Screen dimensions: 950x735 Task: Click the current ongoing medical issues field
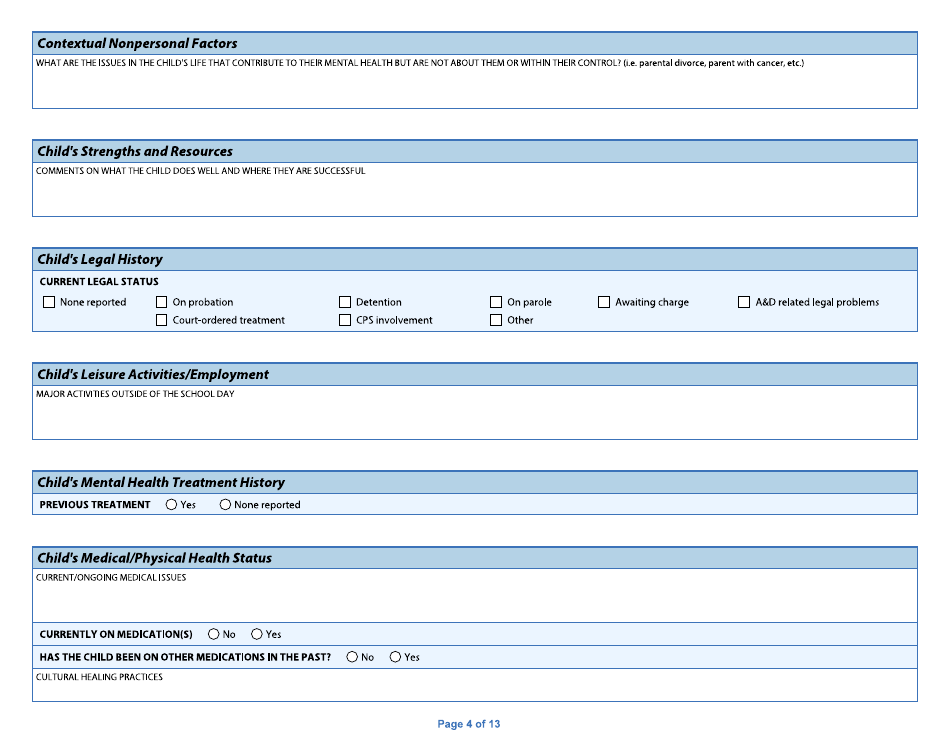click(475, 598)
